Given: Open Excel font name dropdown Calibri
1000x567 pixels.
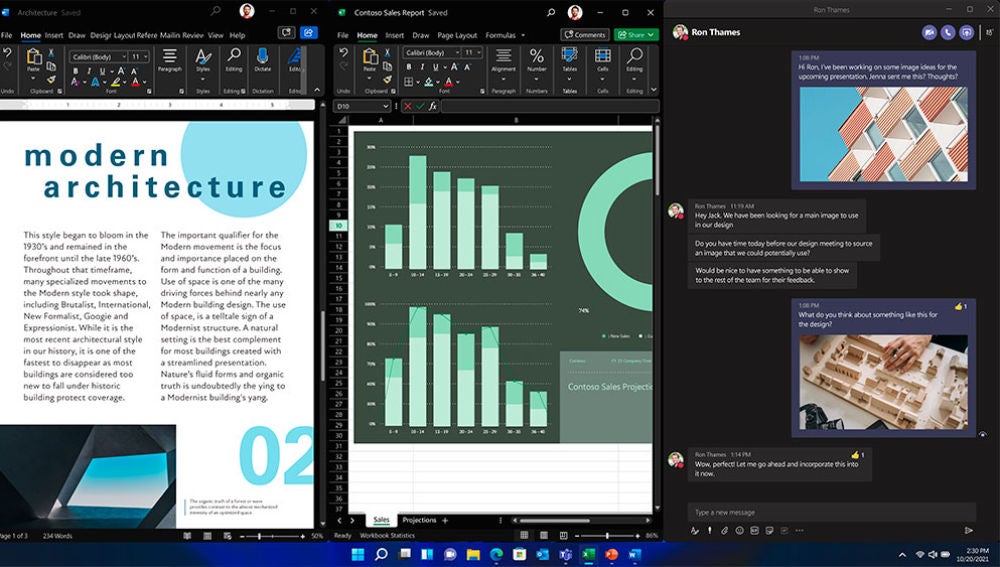Looking at the screenshot, I should tap(457, 52).
